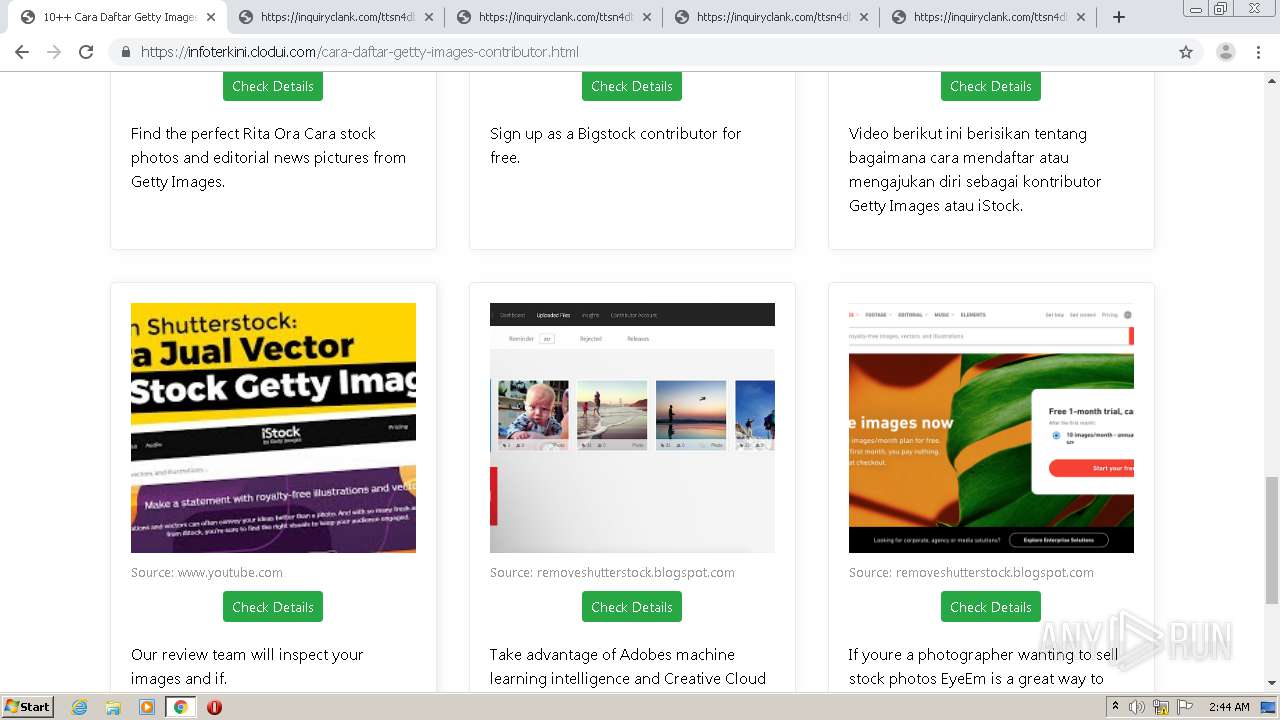Switch to the fourth tab inquiryclank.com
The image size is (1280, 720).
771,17
